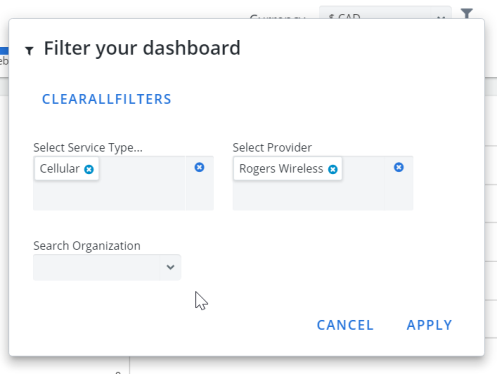
Task: Clear all selected providers
Action: click(399, 167)
